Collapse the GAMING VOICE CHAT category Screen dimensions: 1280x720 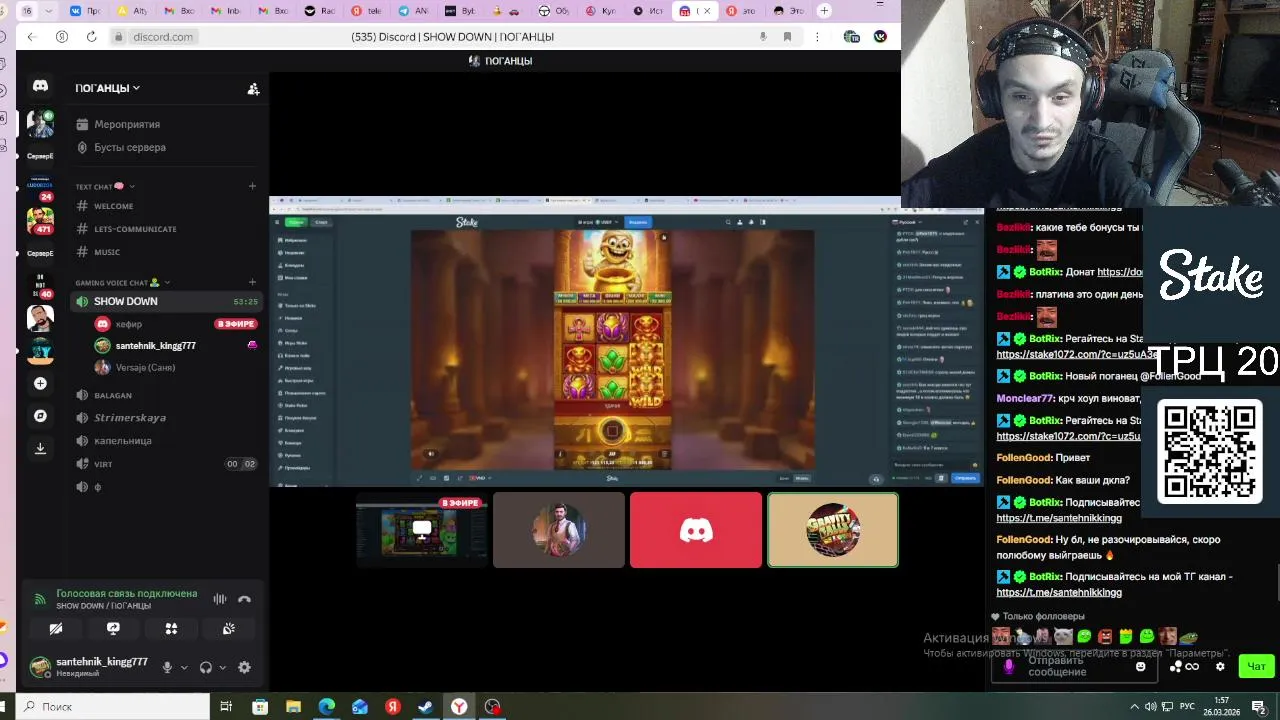123,283
